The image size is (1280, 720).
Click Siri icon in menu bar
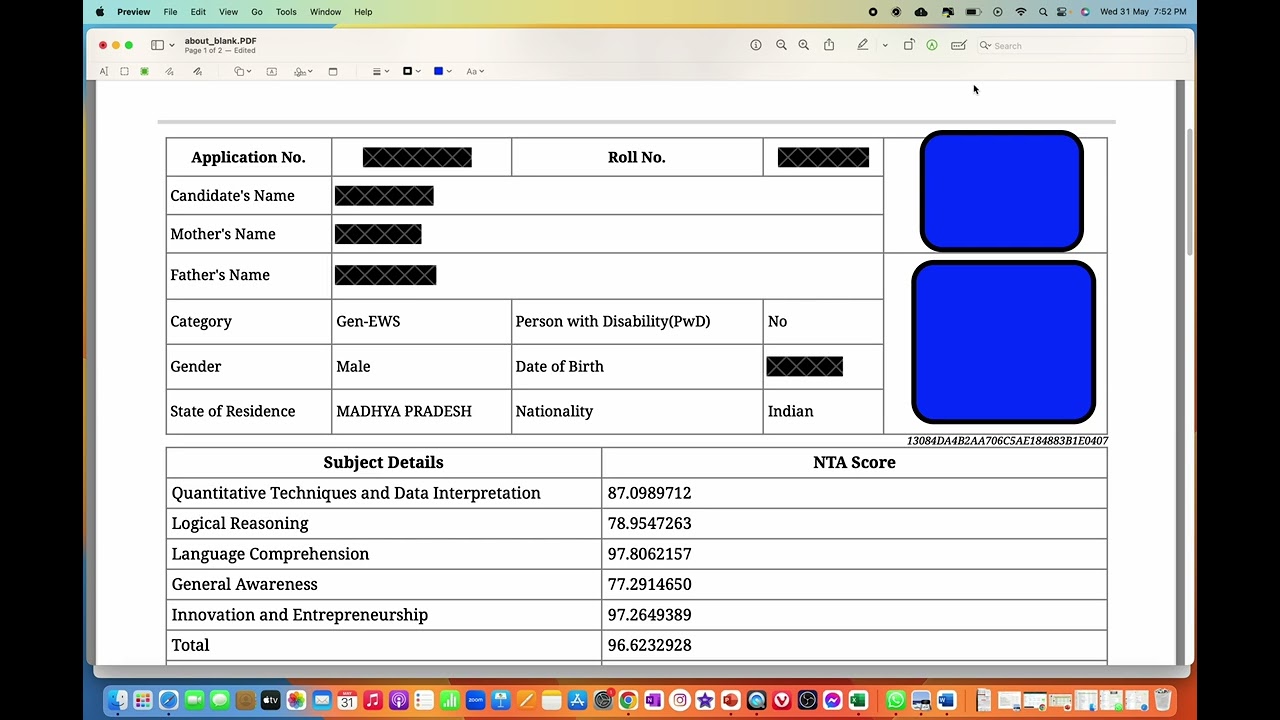1085,12
